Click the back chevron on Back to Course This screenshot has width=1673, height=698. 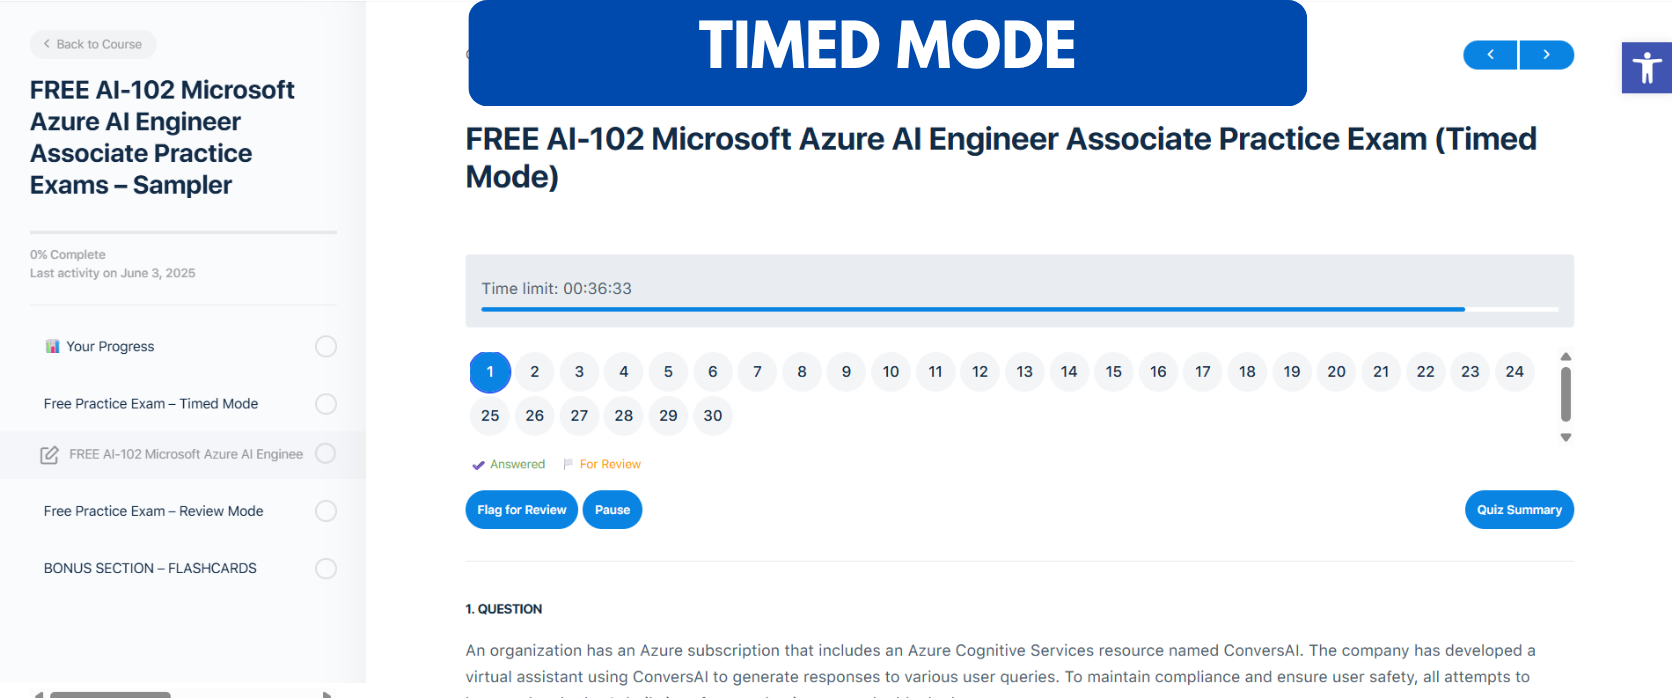tap(46, 44)
